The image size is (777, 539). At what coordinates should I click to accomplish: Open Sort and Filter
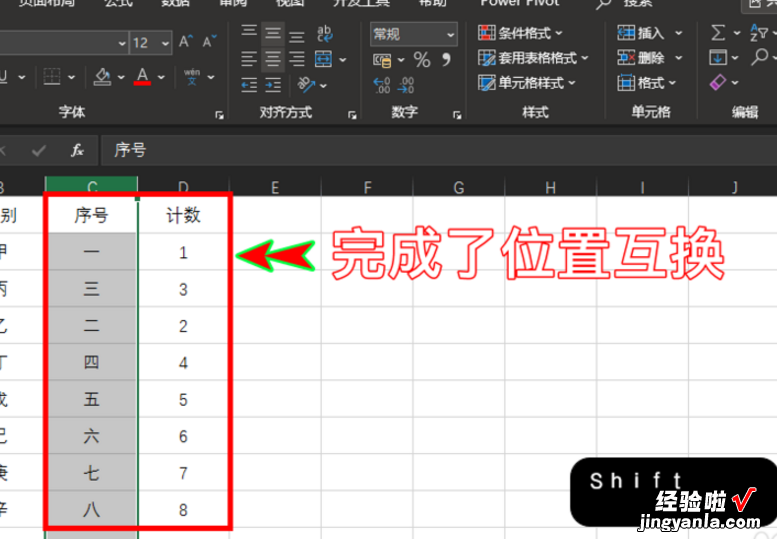coord(759,33)
